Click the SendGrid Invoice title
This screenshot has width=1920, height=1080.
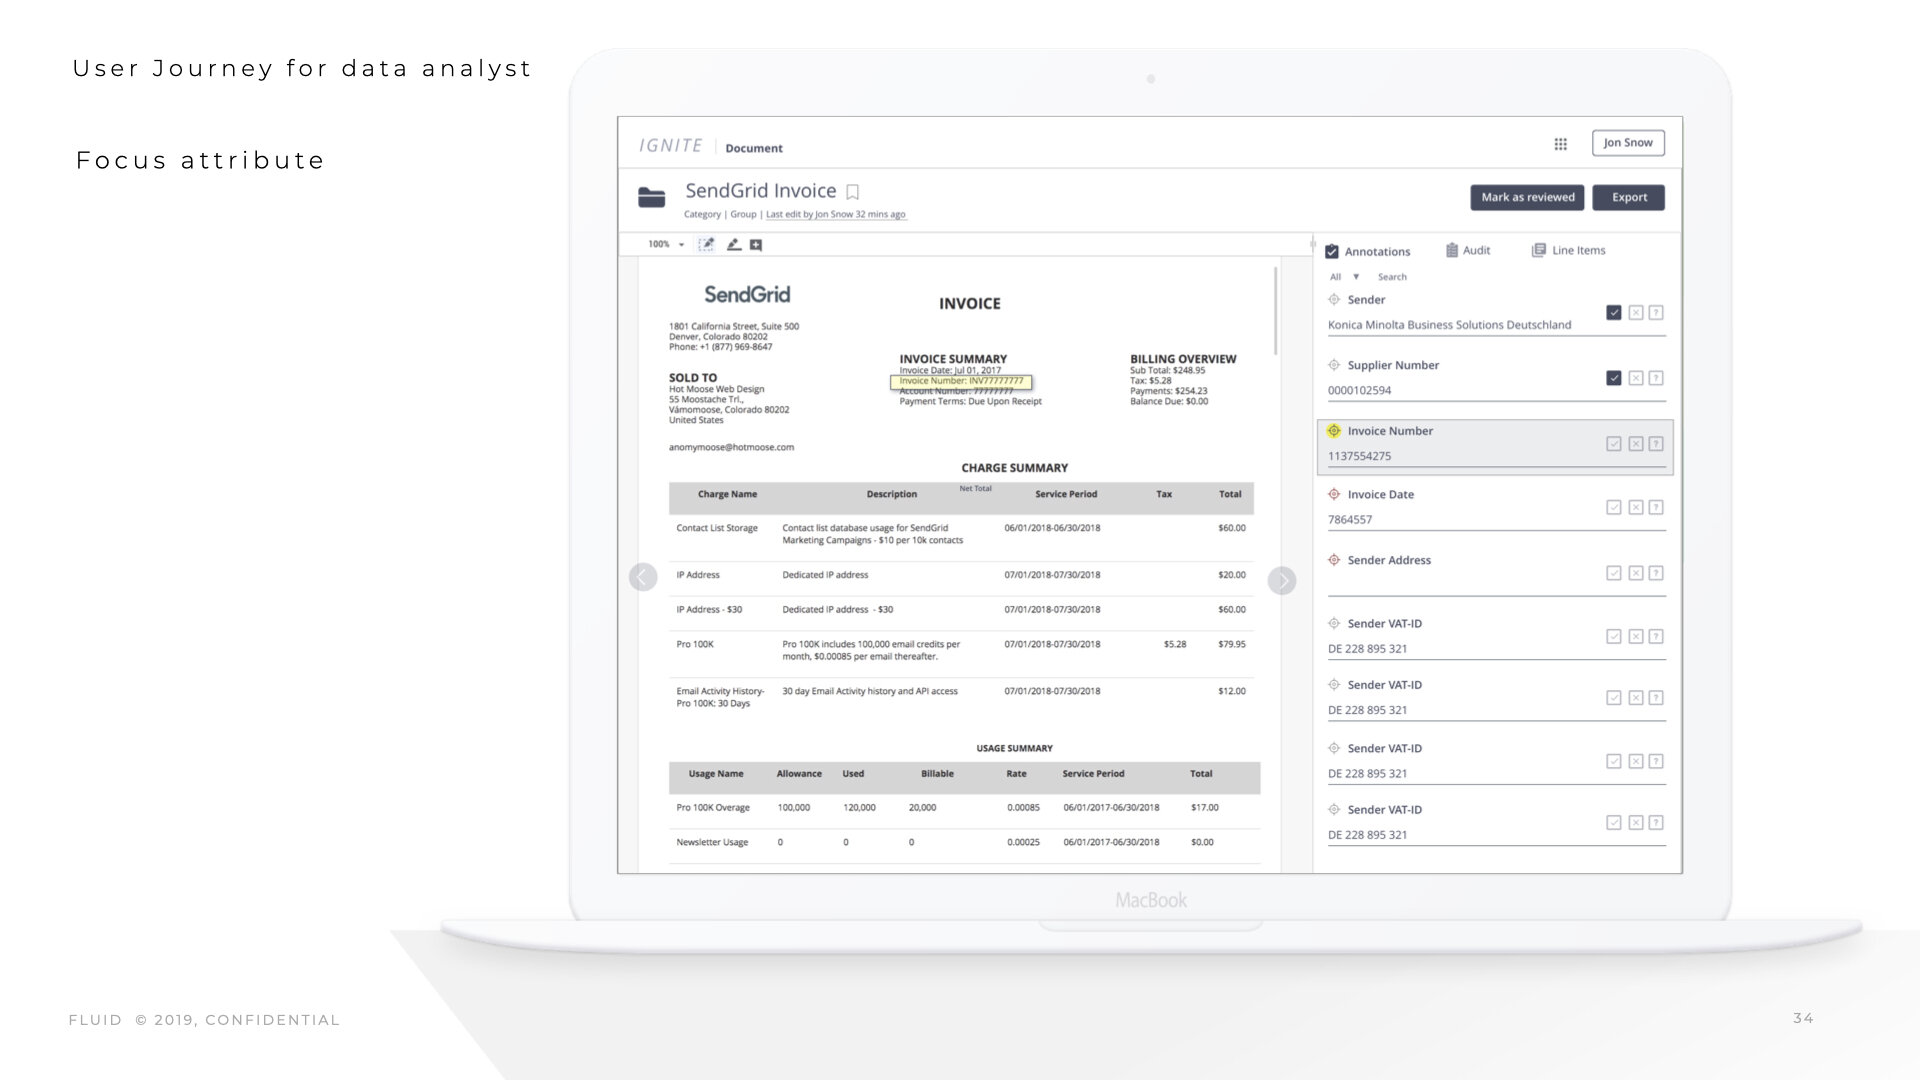[760, 191]
